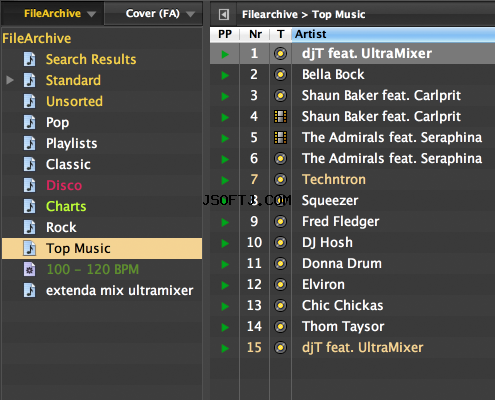Image resolution: width=495 pixels, height=400 pixels.
Task: Click the Pop group music icon
Action: coord(30,122)
